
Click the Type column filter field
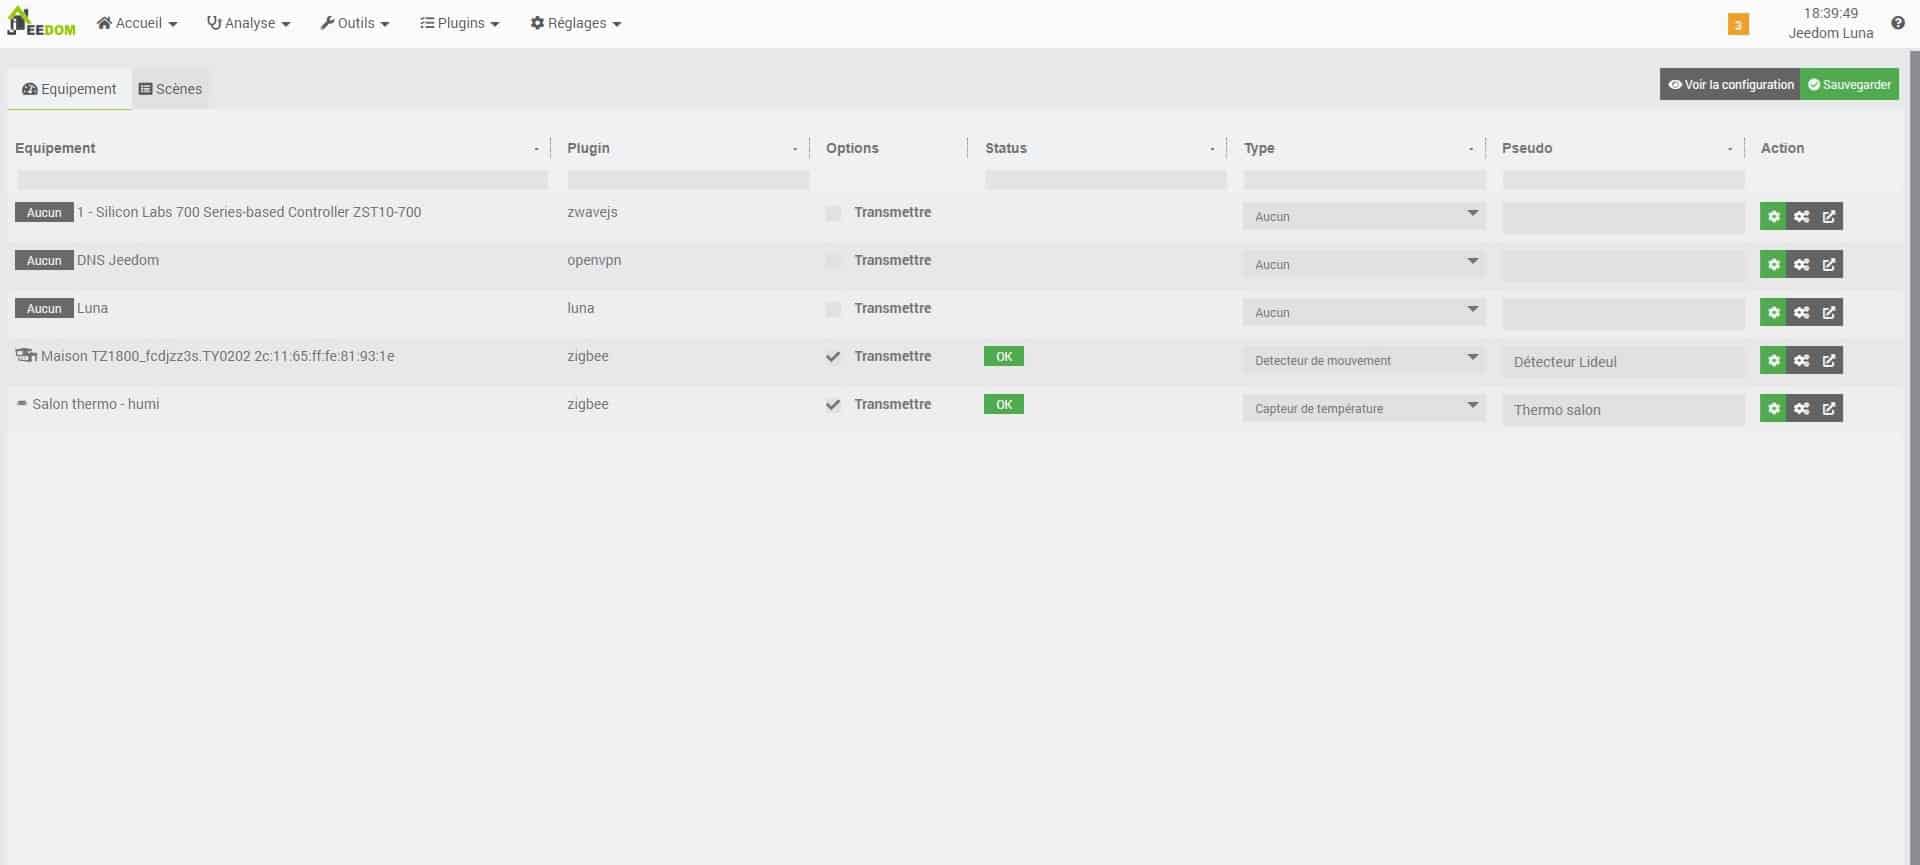tap(1365, 180)
